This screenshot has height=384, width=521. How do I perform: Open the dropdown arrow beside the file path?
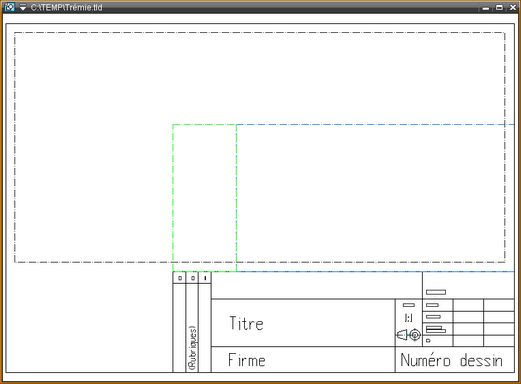coord(23,7)
